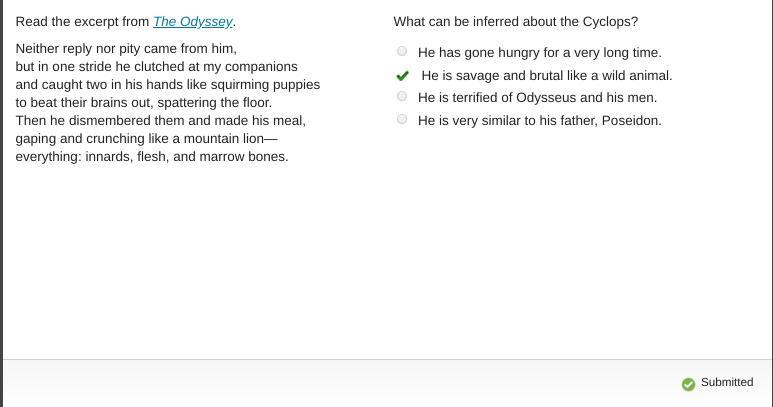Open The Odyssey link
Screen dimensions: 773x407
point(192,21)
